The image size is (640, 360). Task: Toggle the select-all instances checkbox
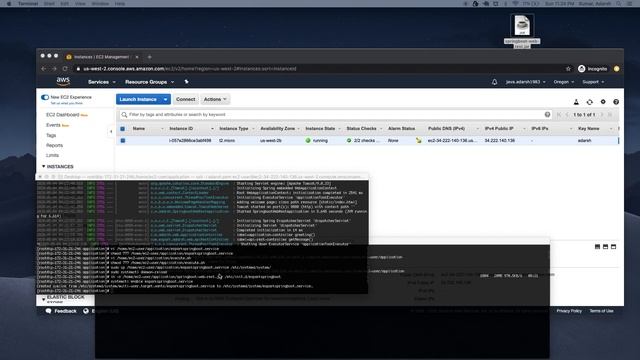(122, 129)
